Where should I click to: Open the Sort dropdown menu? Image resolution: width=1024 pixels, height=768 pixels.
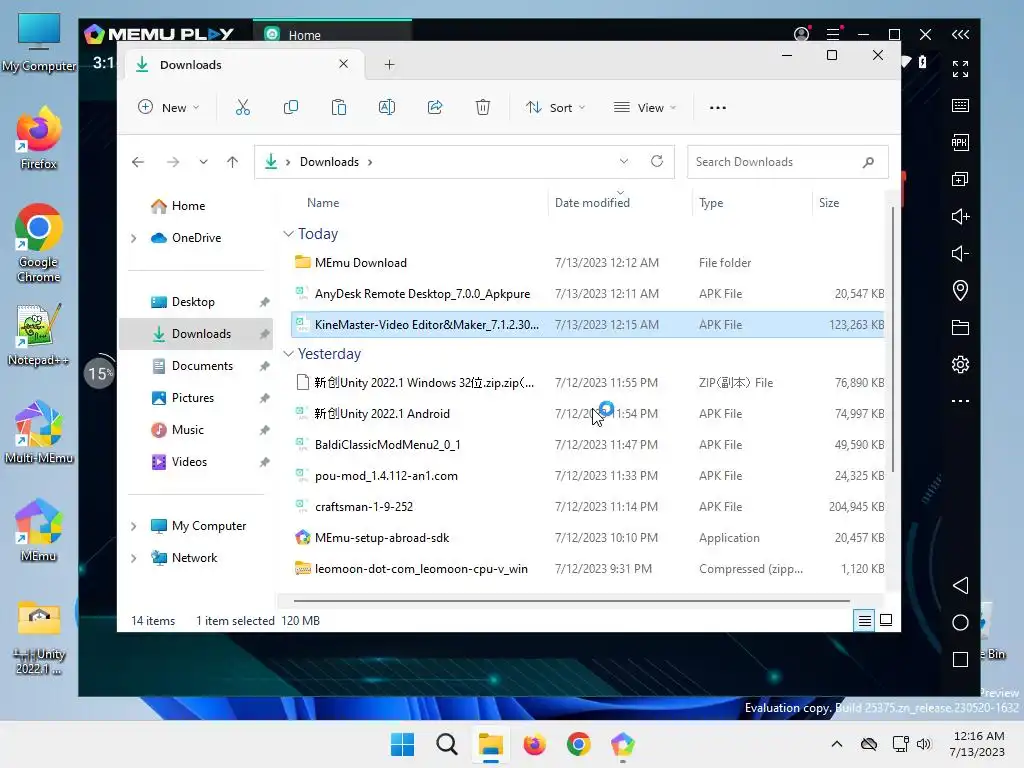(x=556, y=108)
